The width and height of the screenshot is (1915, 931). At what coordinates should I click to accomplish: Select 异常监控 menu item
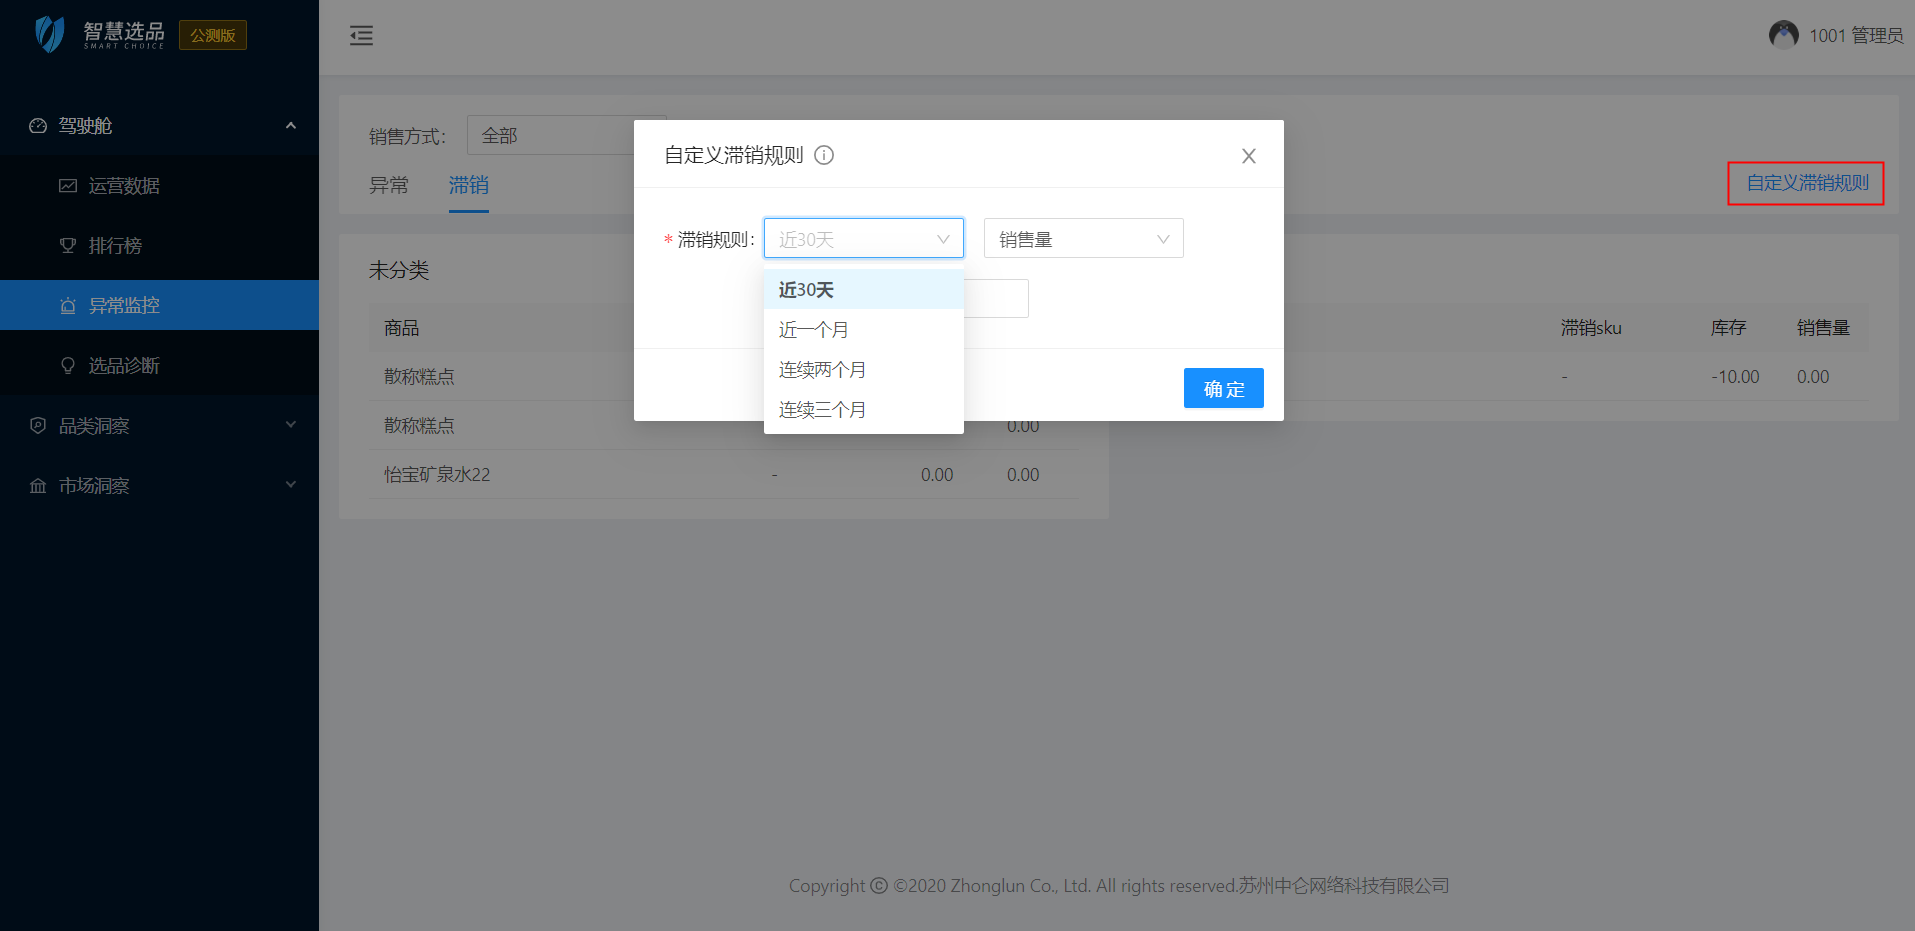click(124, 306)
